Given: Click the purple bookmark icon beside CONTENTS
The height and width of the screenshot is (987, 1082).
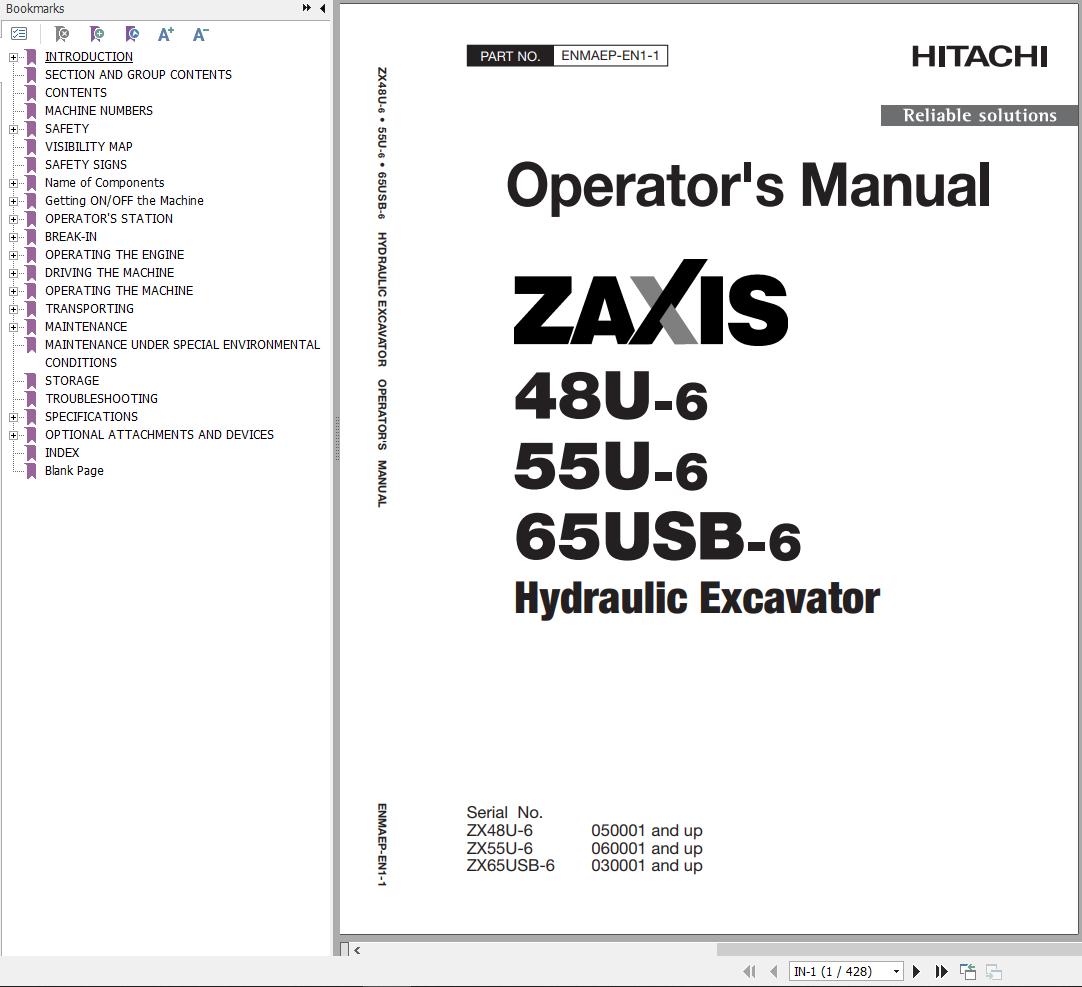Looking at the screenshot, I should 31,92.
